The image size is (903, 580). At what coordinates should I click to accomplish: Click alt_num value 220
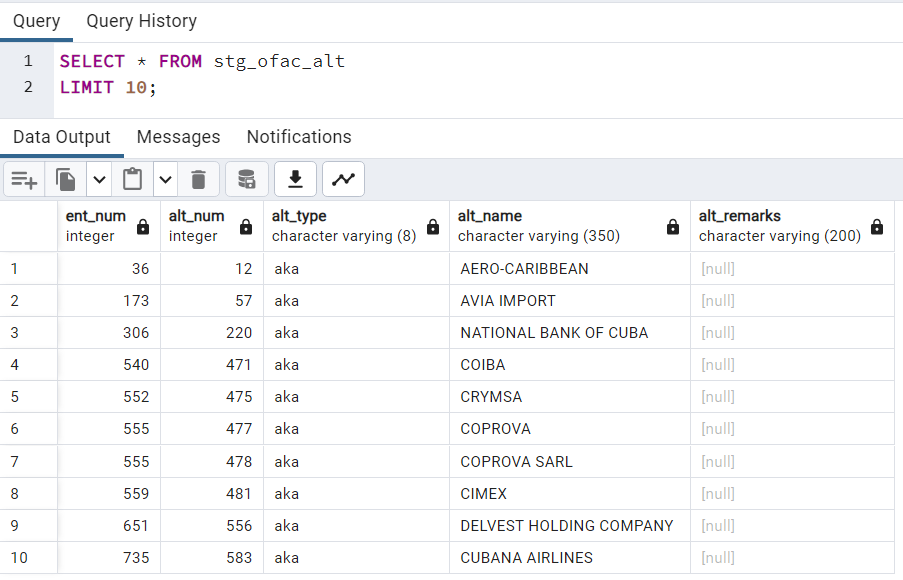coord(212,333)
